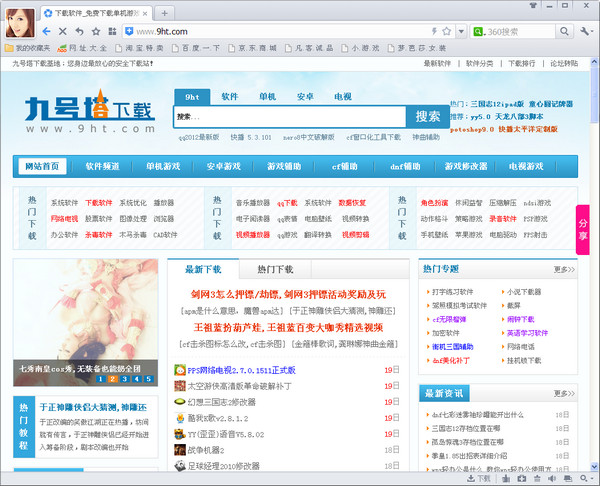Screen dimensions: 600x486
Task: Click 更多>> in the 热门专题 panel
Action: [x=564, y=269]
